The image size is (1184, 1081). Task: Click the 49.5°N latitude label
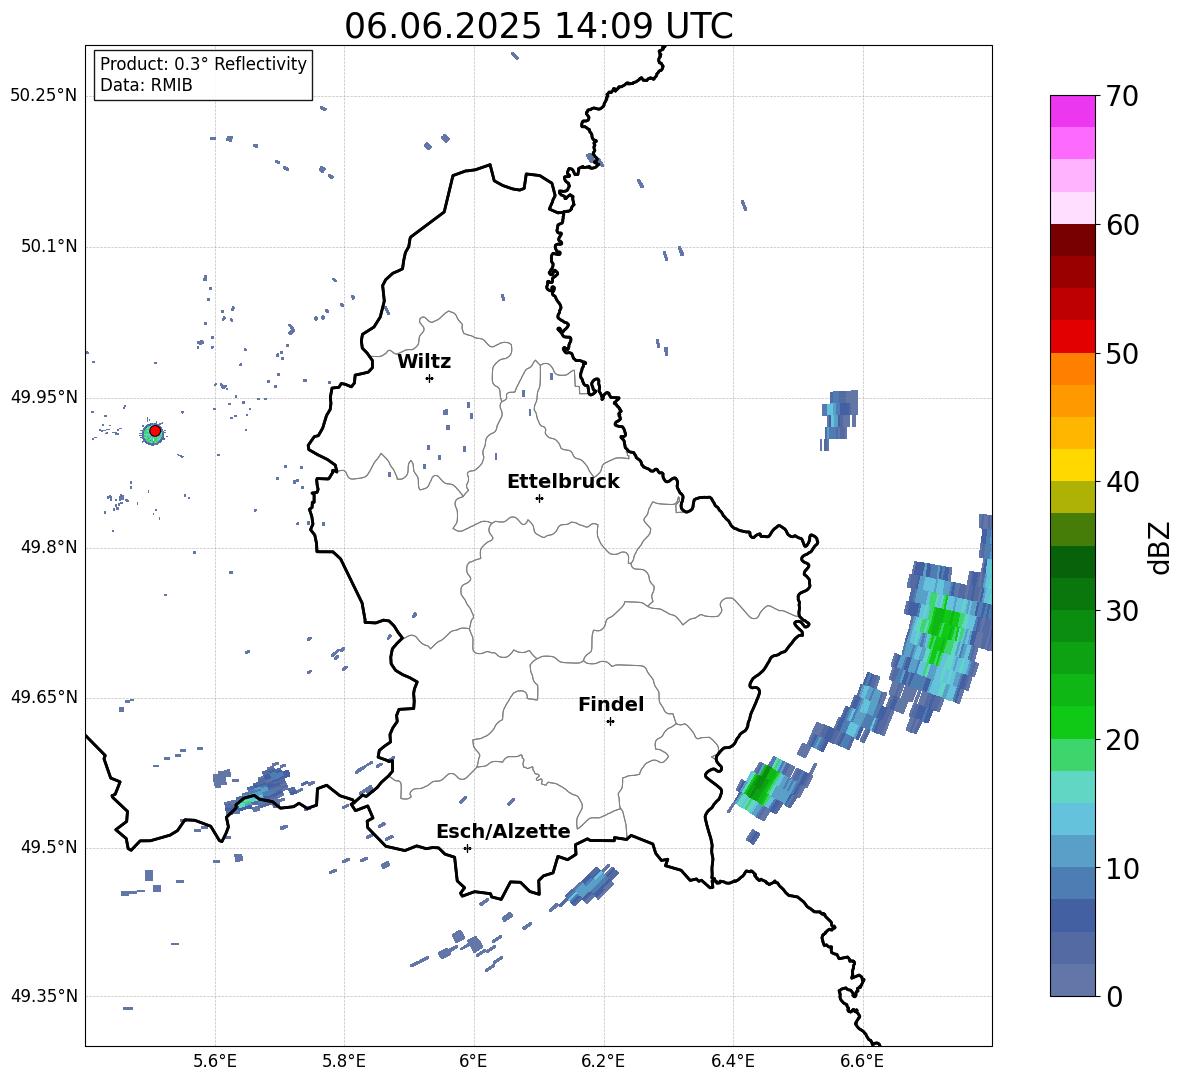(49, 847)
